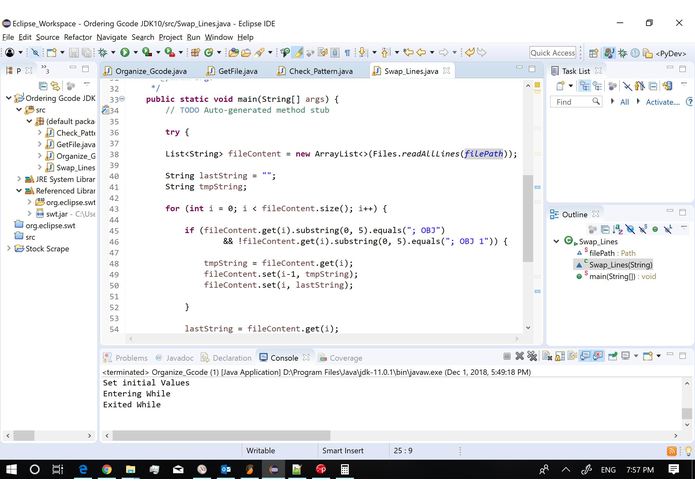The width and height of the screenshot is (695, 494).
Task: Click Collapse All in Package Explorer
Action: (43, 86)
